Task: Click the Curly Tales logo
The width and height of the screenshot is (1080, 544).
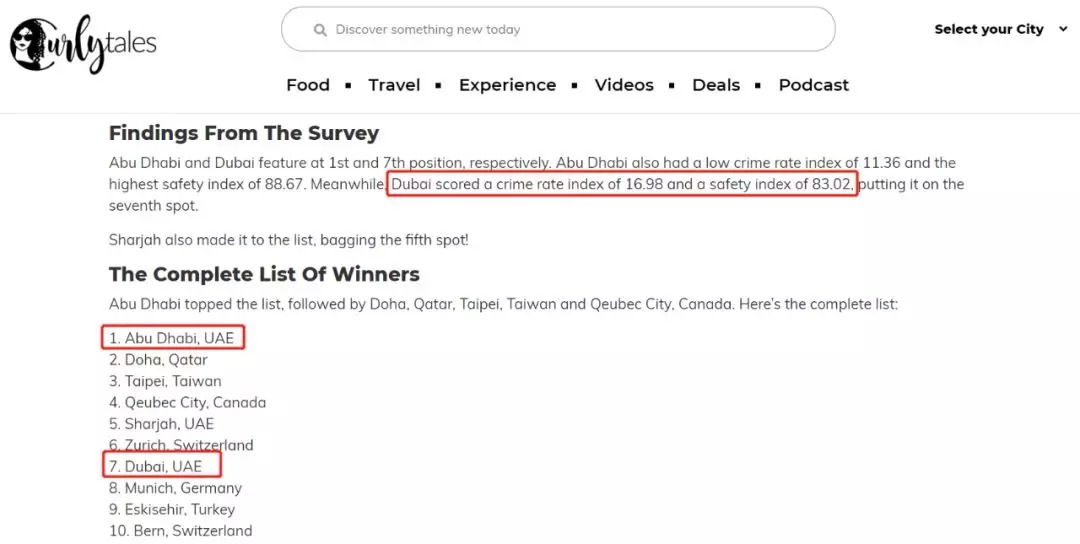Action: point(83,42)
